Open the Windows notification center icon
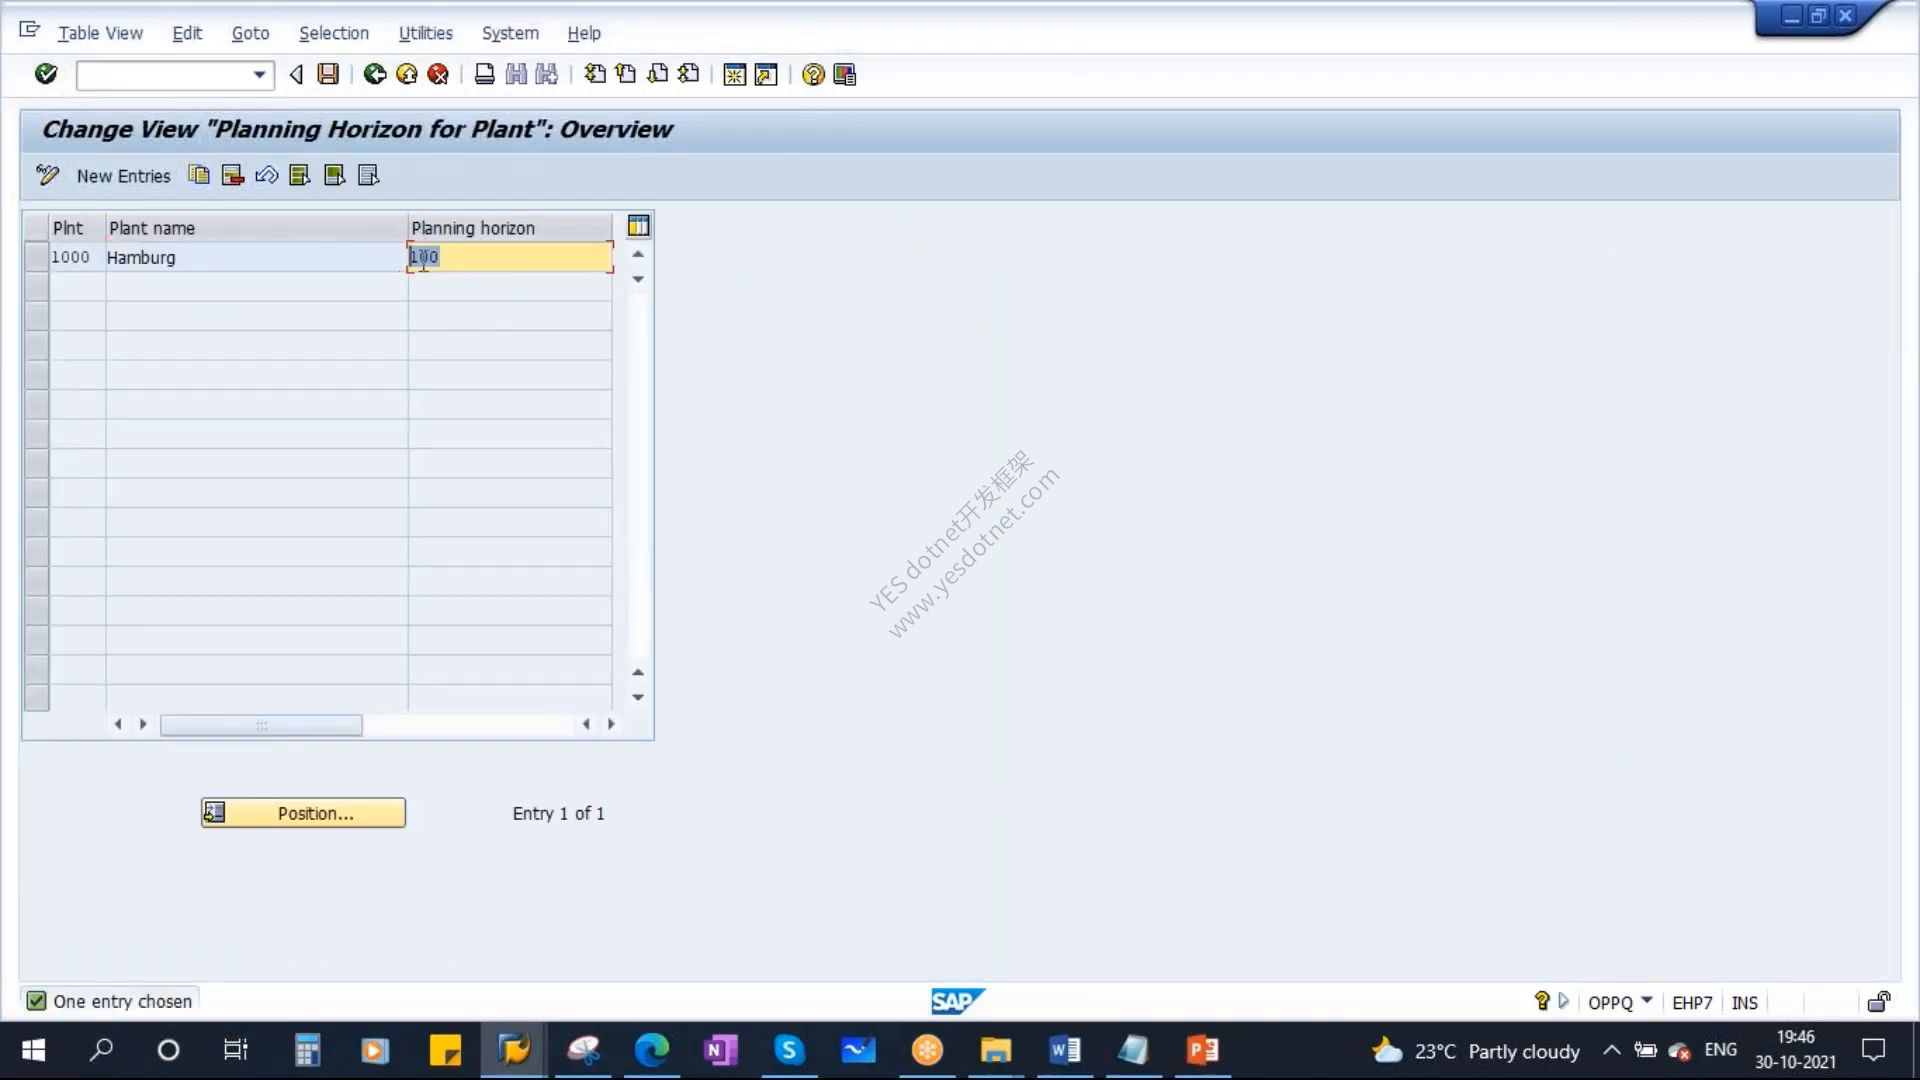Screen dimensions: 1920x1080 coord(1873,1050)
